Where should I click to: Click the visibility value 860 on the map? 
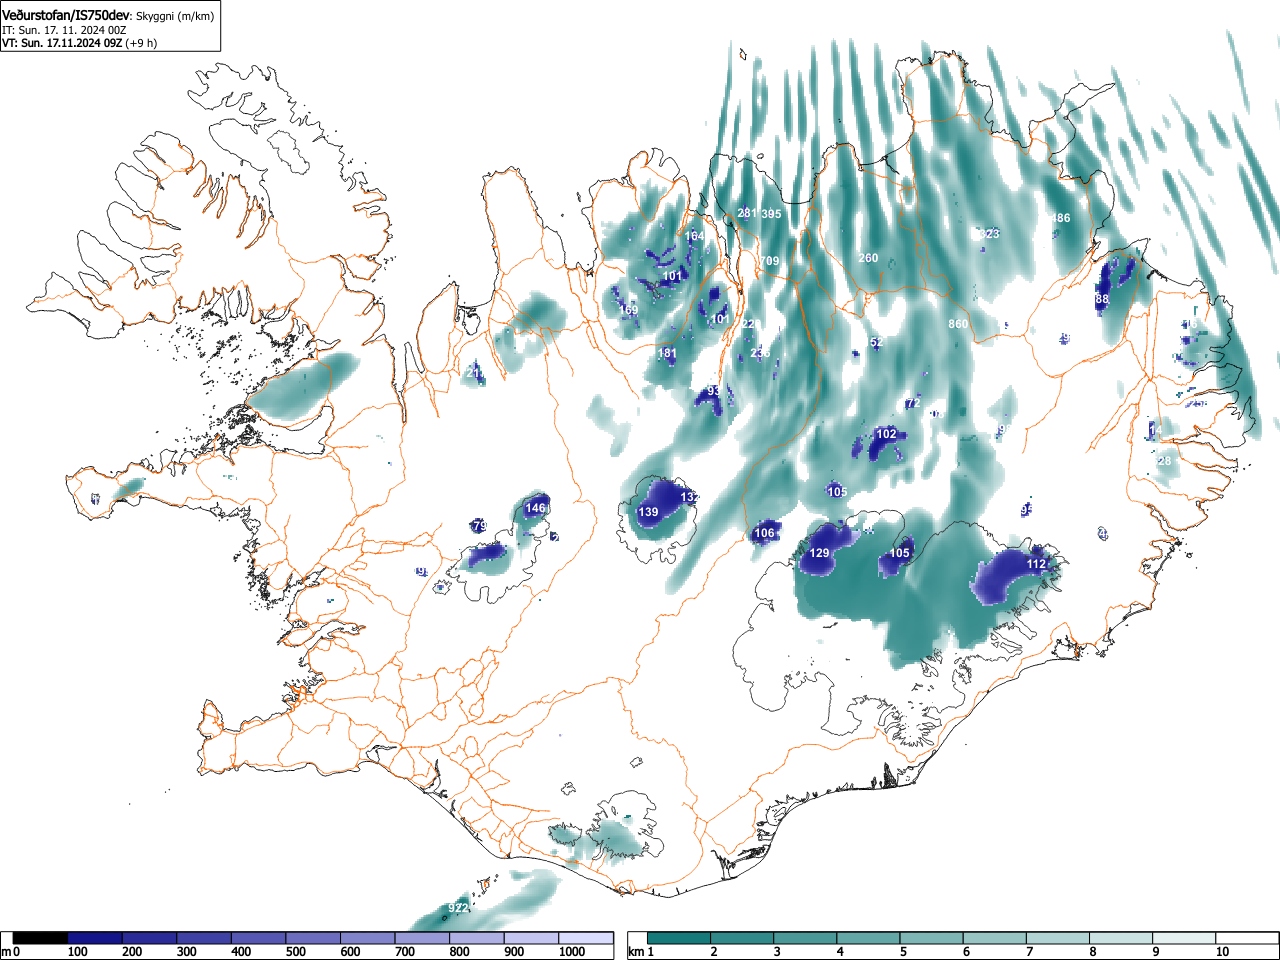(x=958, y=324)
